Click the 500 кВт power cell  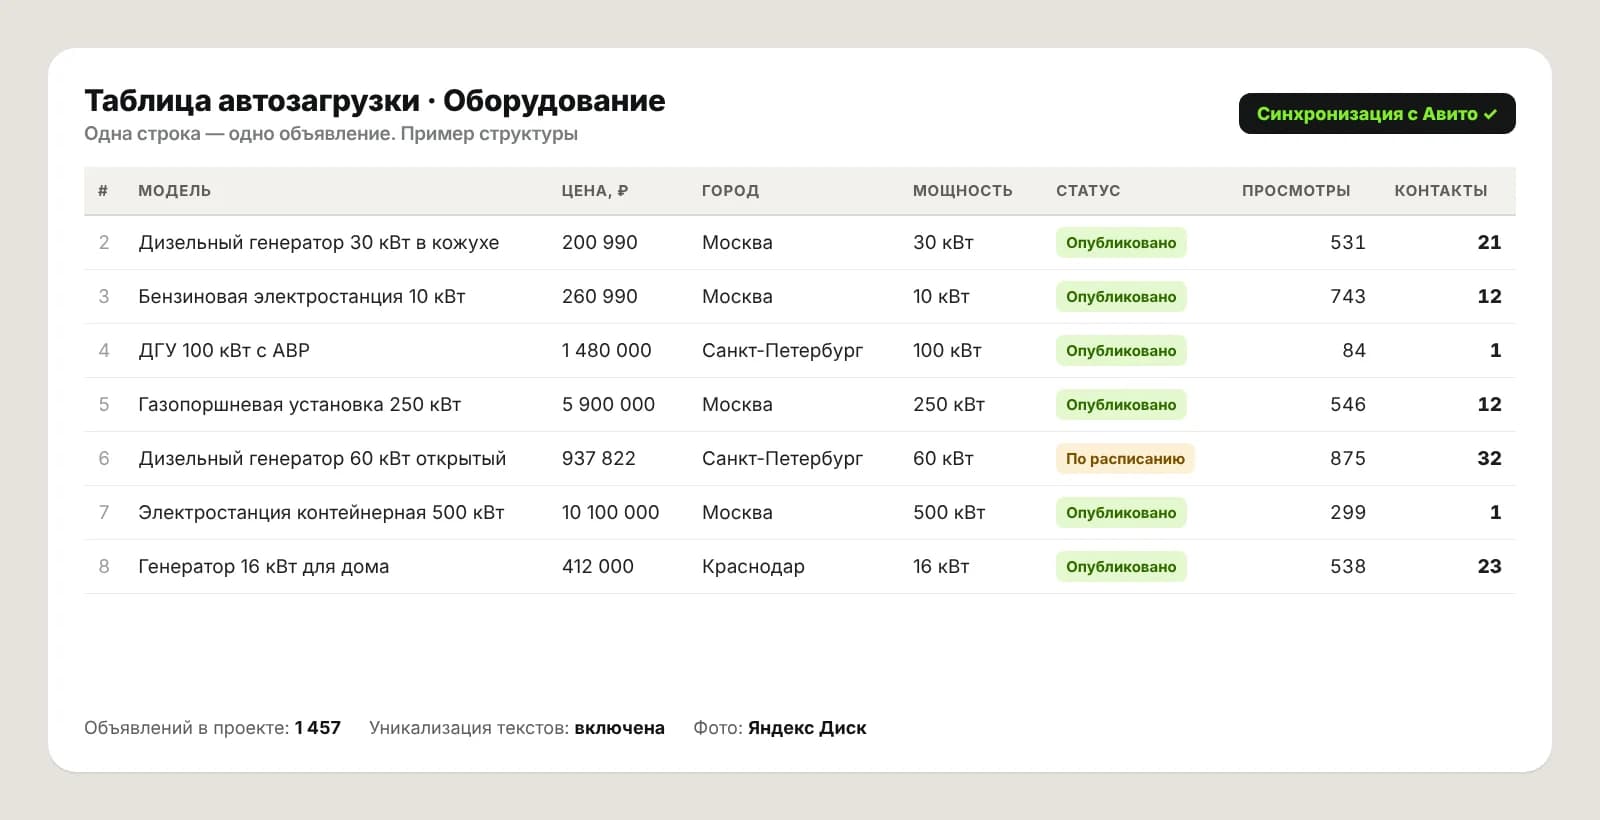coord(949,513)
